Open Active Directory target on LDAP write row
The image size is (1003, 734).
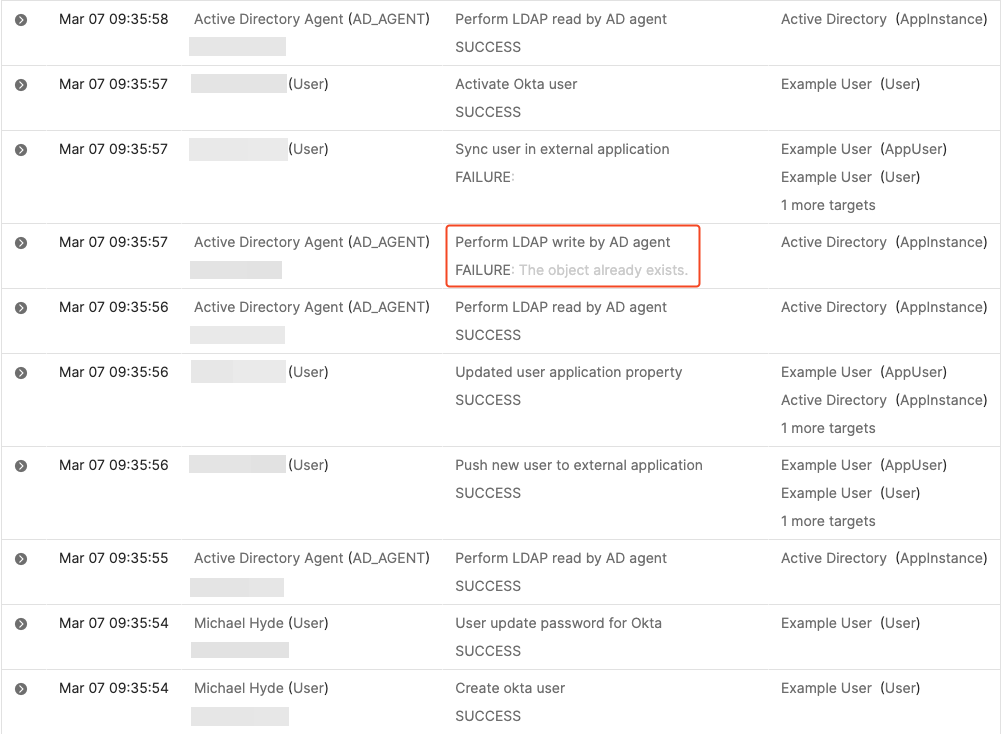833,242
